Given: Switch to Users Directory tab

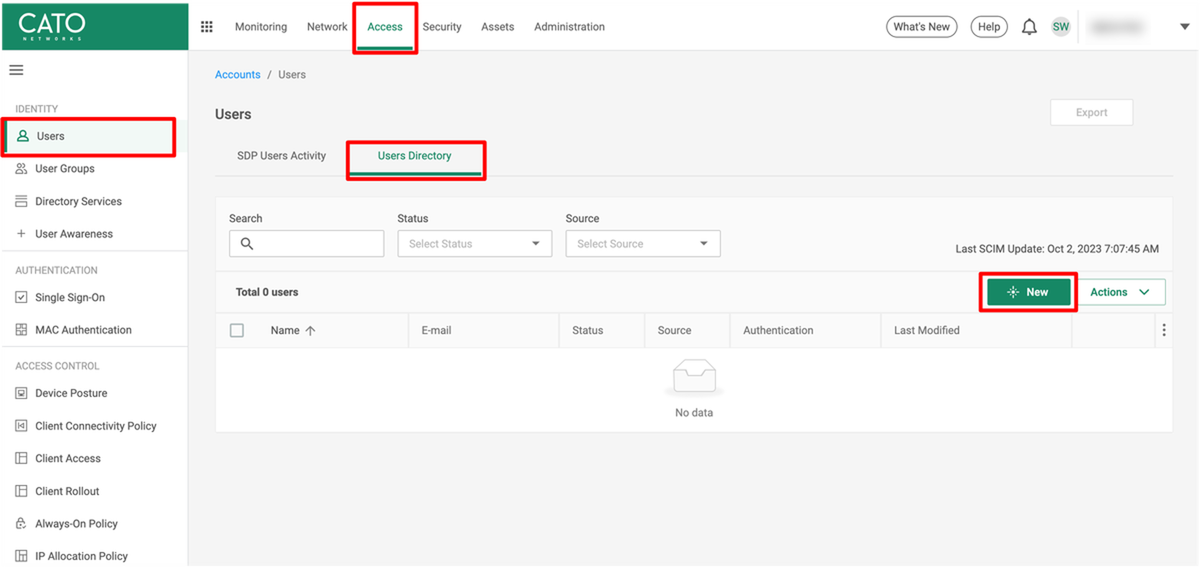Looking at the screenshot, I should [415, 156].
